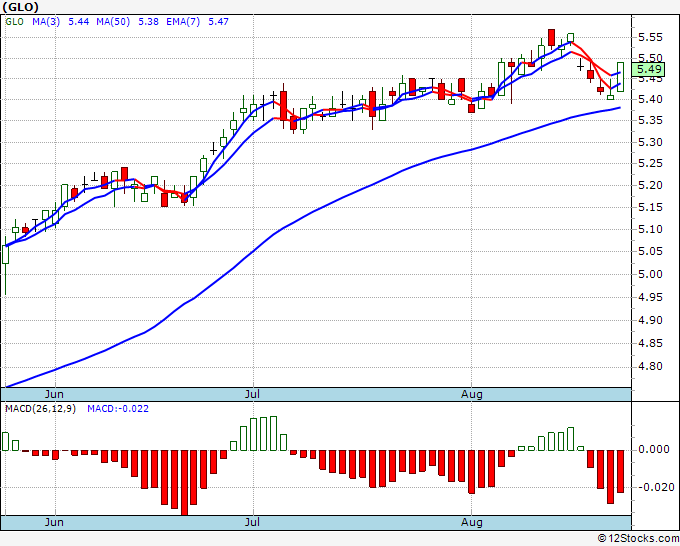Image resolution: width=680 pixels, height=546 pixels.
Task: Click the 5.55 price axis label
Action: click(651, 37)
